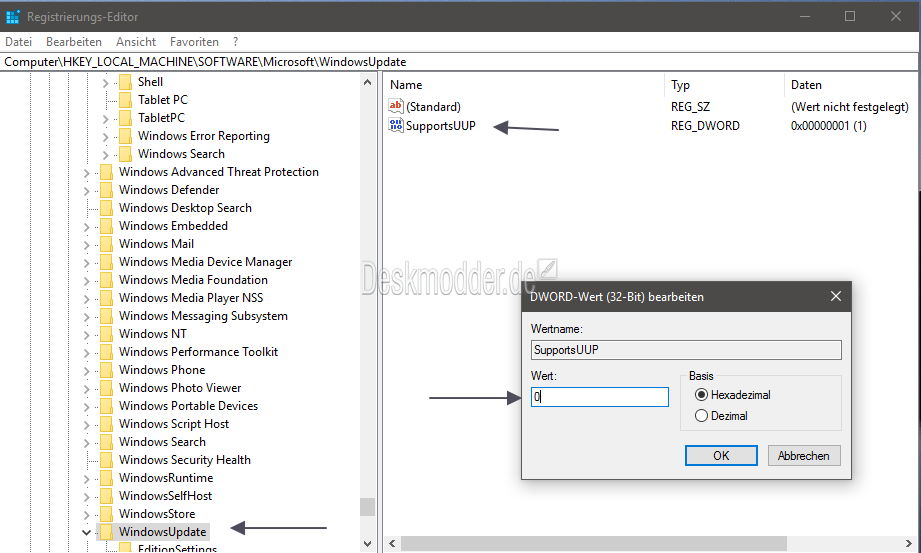Click the WindowsStore folder icon
Image resolution: width=921 pixels, height=553 pixels.
click(x=106, y=514)
